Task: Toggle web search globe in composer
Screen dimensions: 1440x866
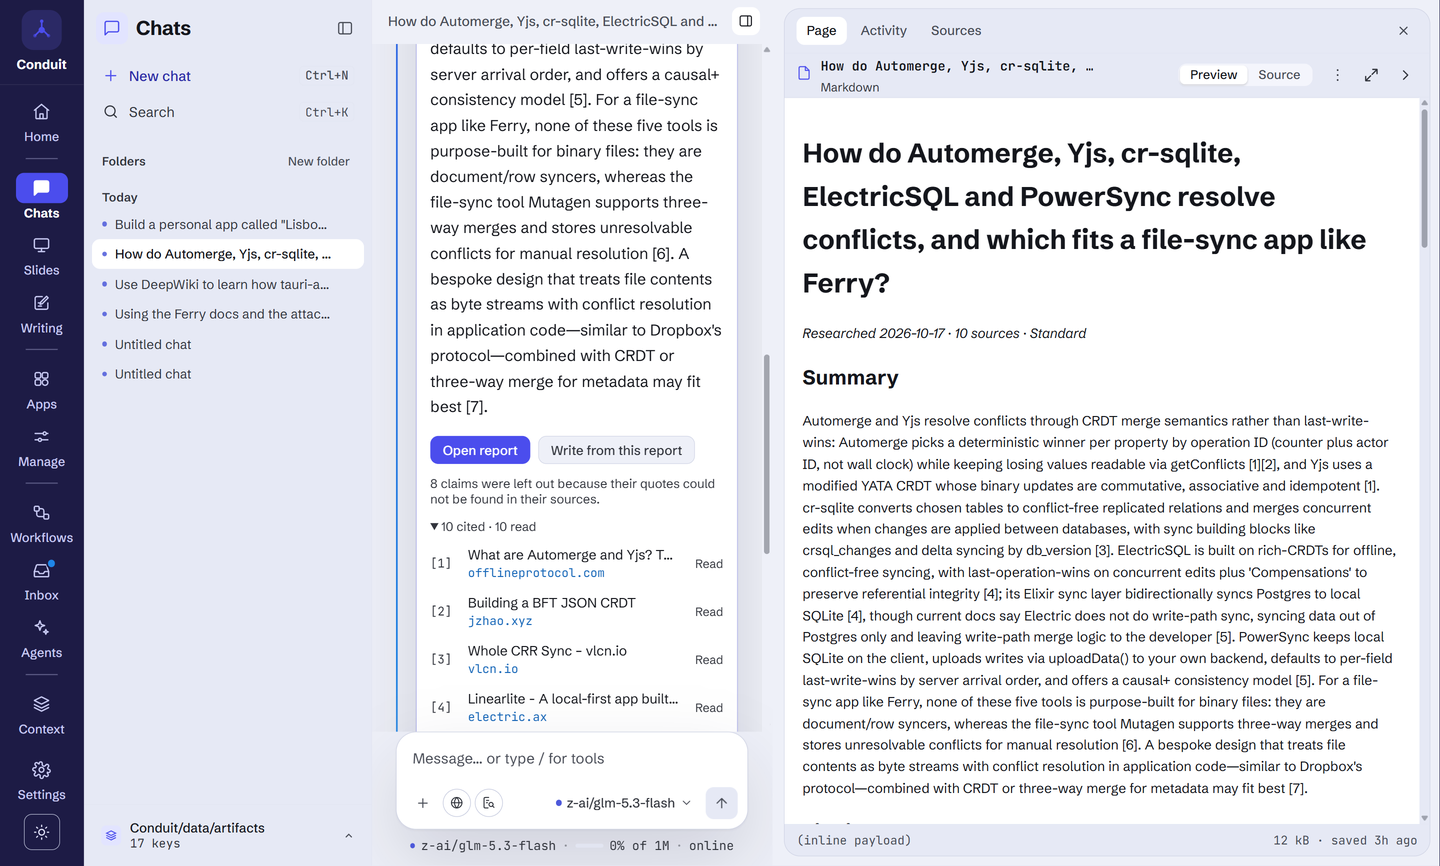Action: coord(457,803)
